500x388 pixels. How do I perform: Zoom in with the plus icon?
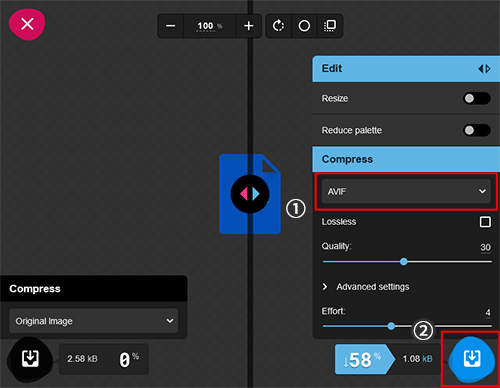248,26
